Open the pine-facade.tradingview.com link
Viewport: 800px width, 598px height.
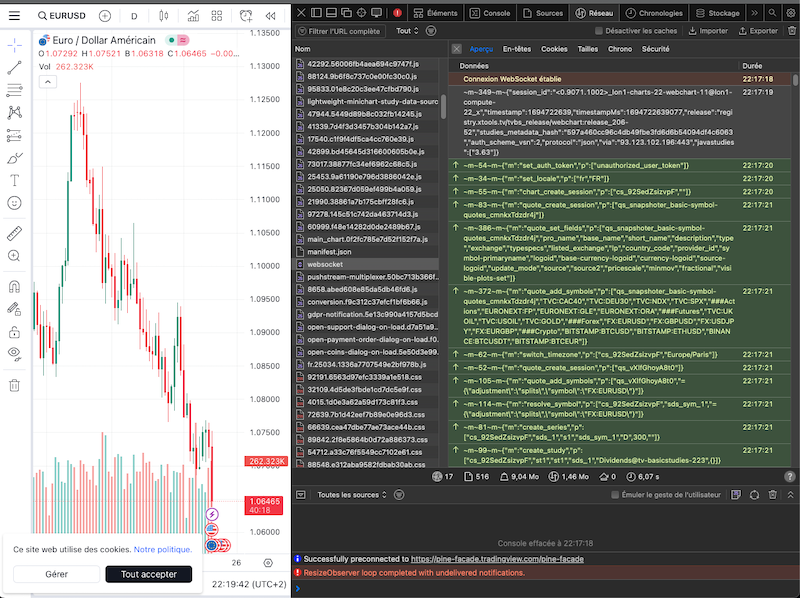pyautogui.click(x=497, y=559)
